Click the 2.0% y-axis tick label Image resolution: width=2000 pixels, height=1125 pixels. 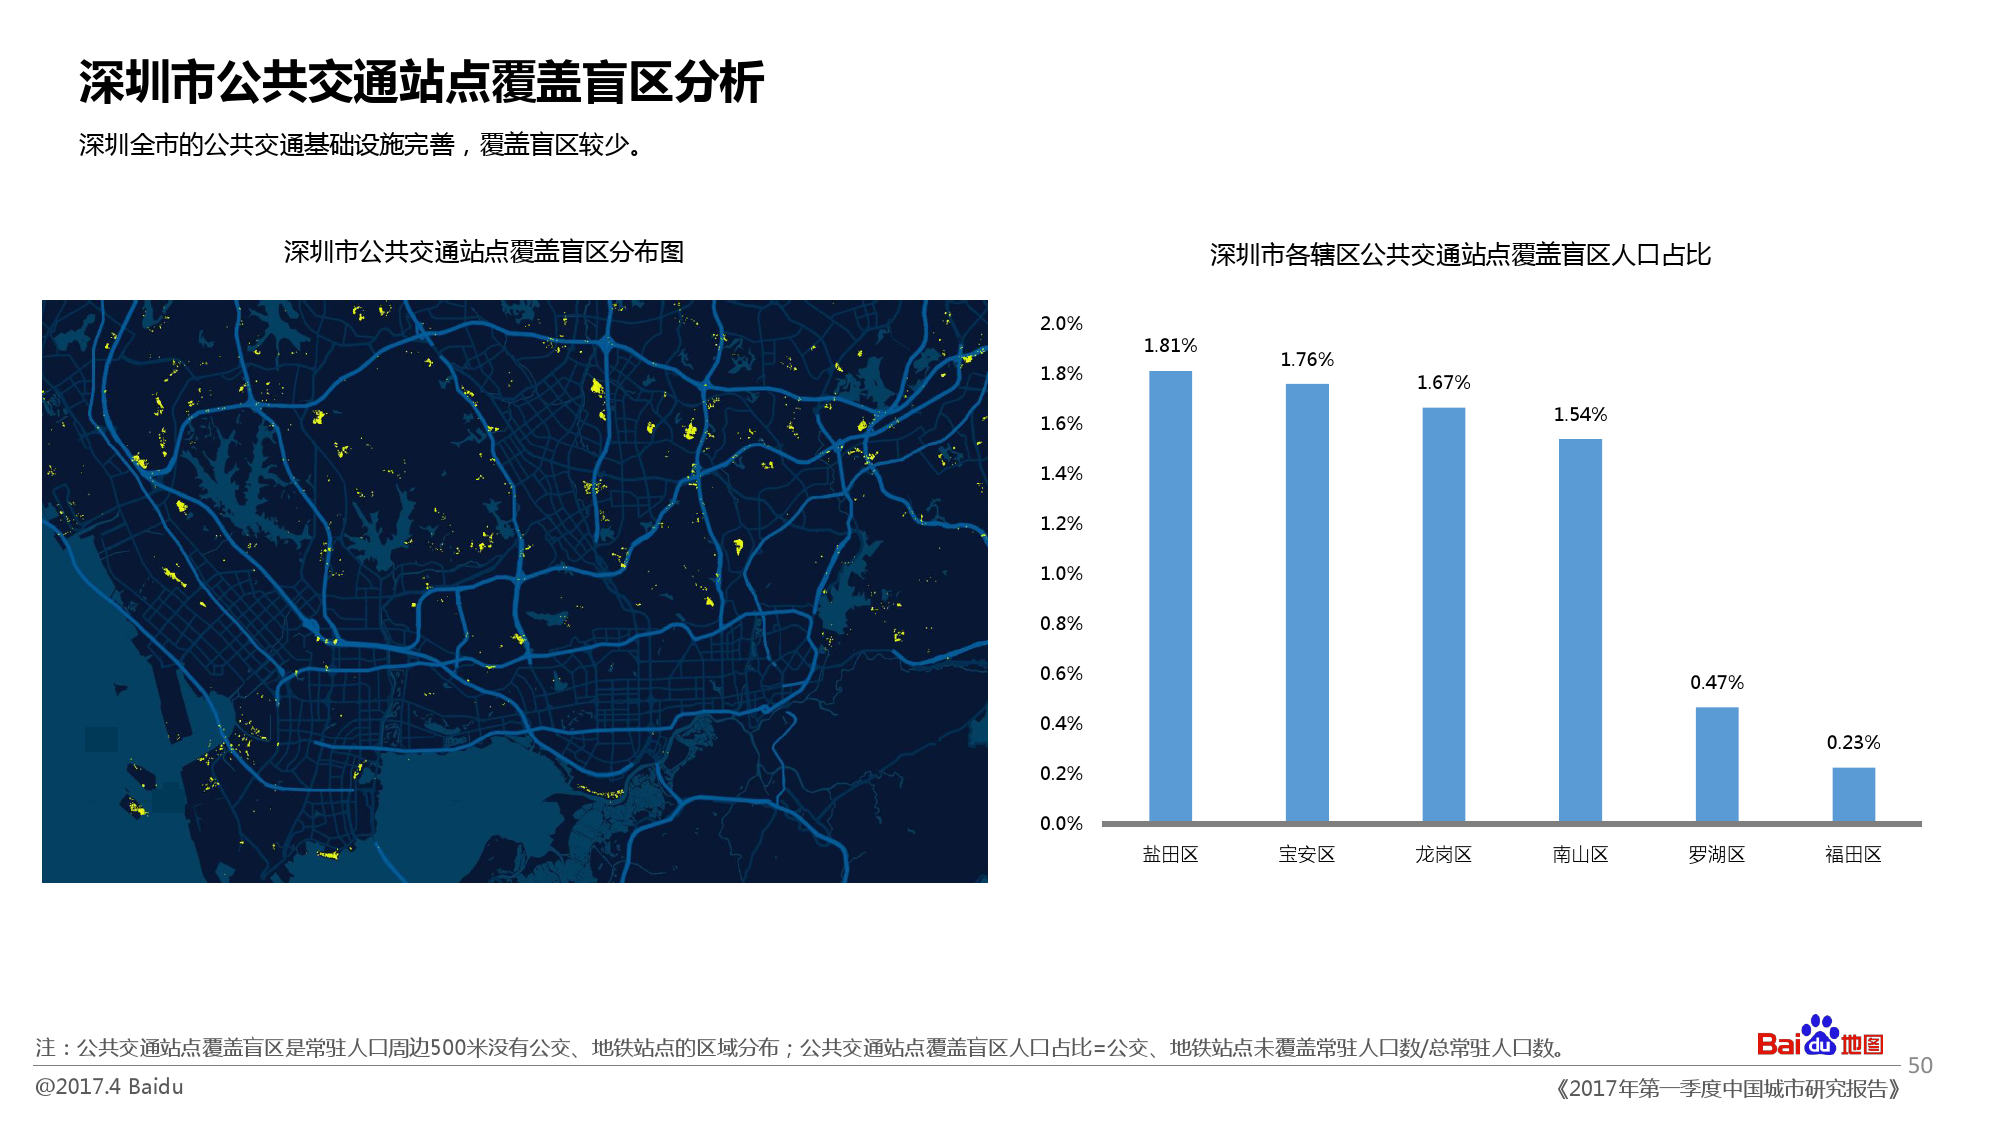click(1061, 323)
